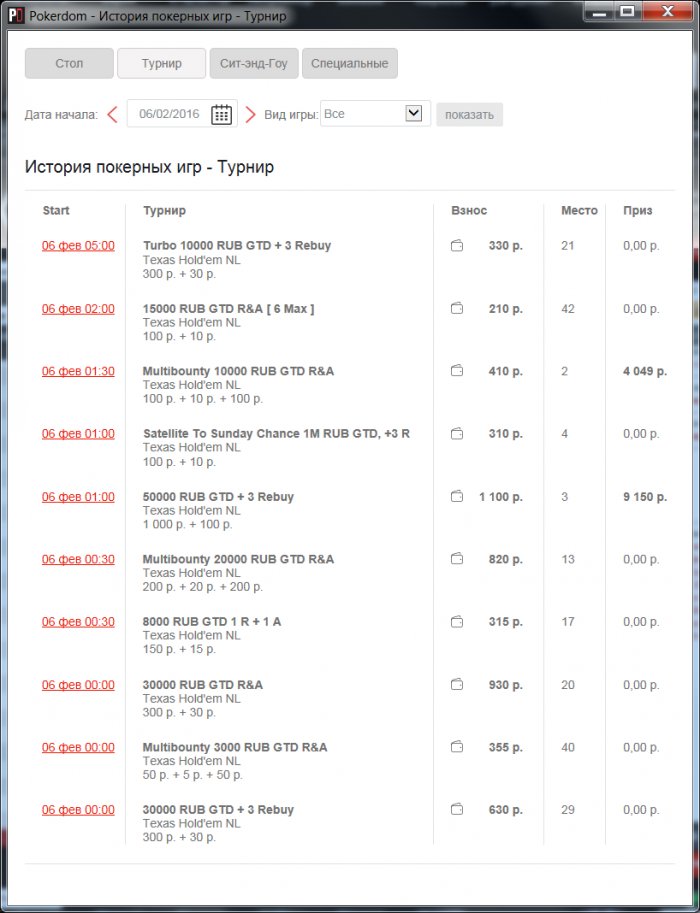
Task: Click buy-in icon for 15000 RUB 6 Max row
Action: (457, 309)
